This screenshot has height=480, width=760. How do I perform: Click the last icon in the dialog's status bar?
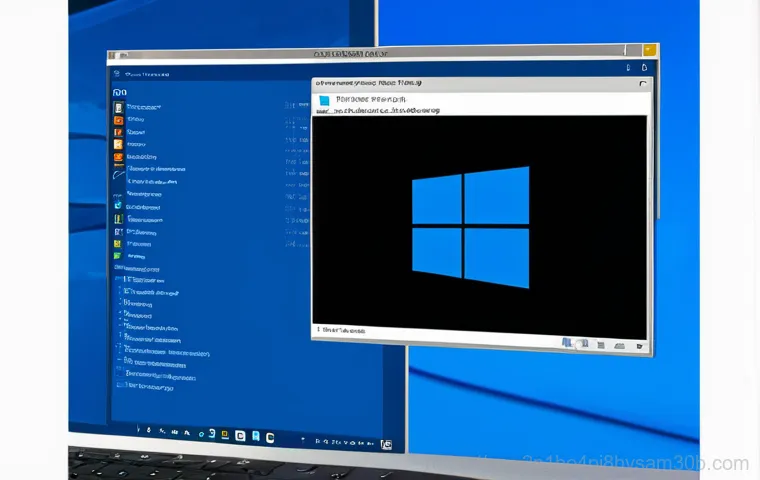(x=639, y=346)
